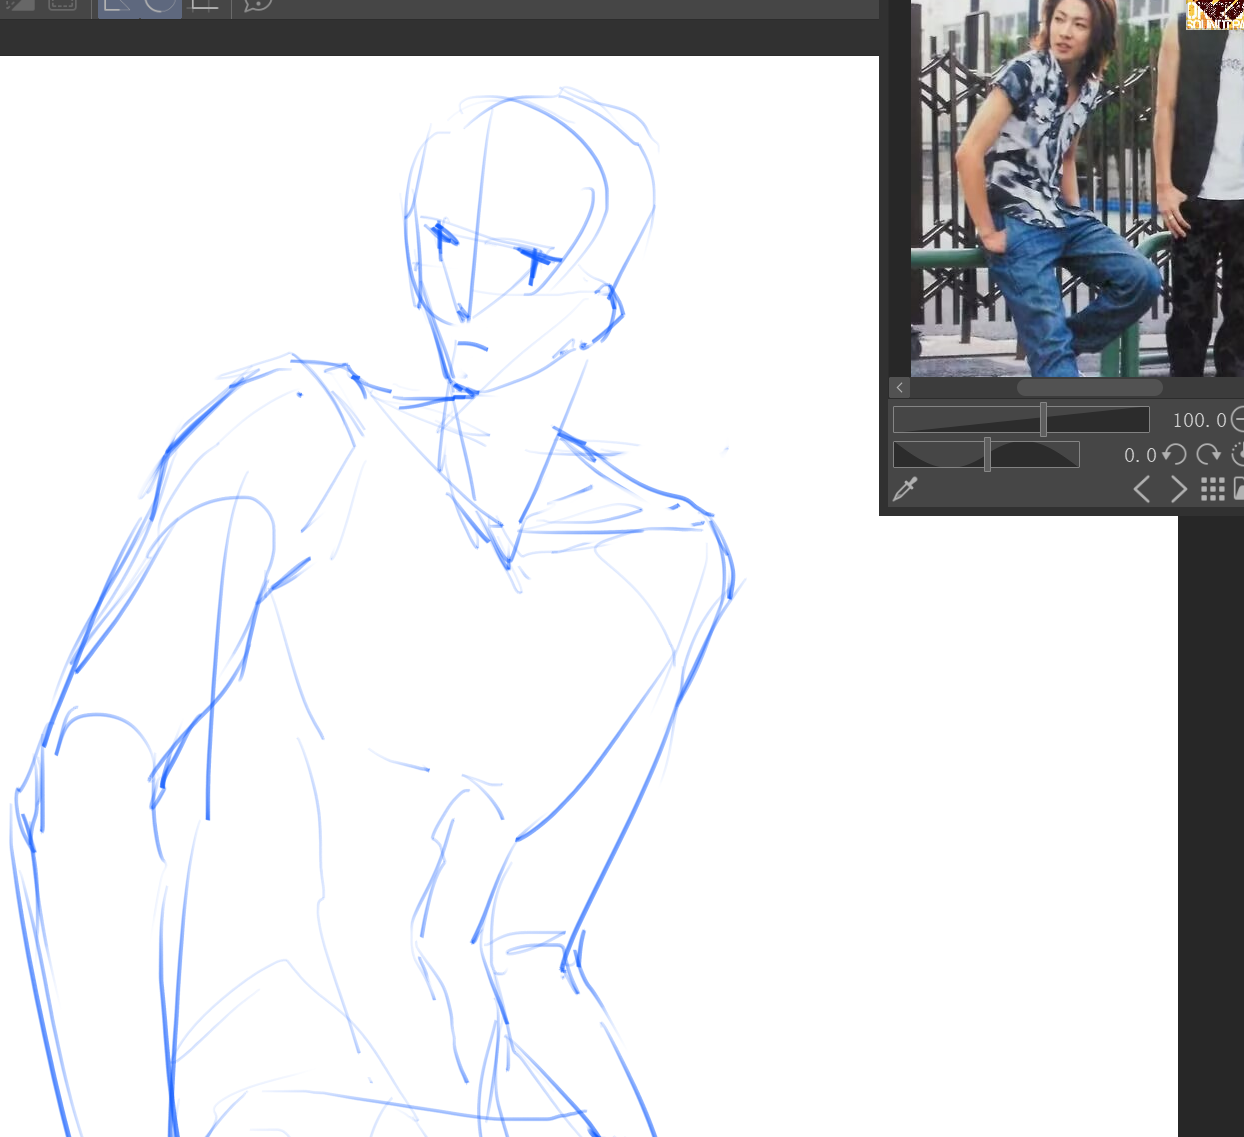1244x1137 pixels.
Task: Rotate the reference image right
Action: coord(1208,455)
